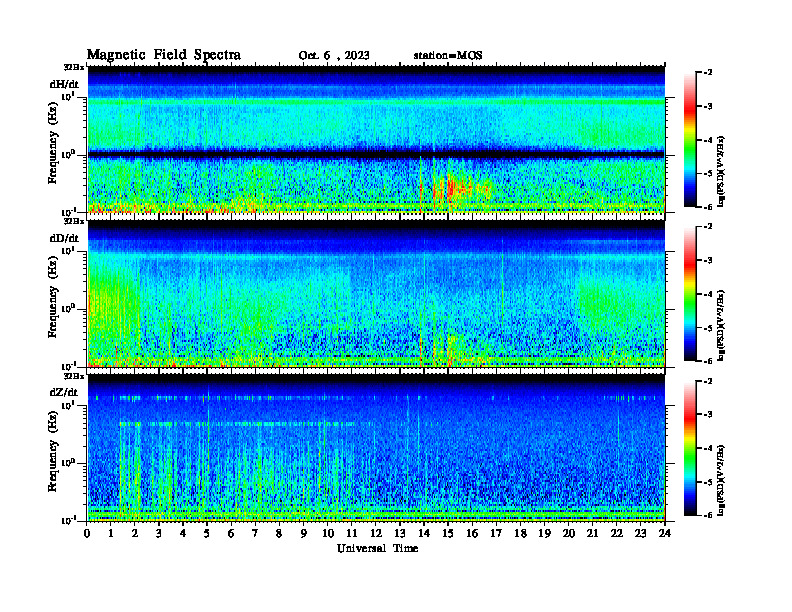Click the -6 tick on the dH/dt color bar

[x=709, y=207]
